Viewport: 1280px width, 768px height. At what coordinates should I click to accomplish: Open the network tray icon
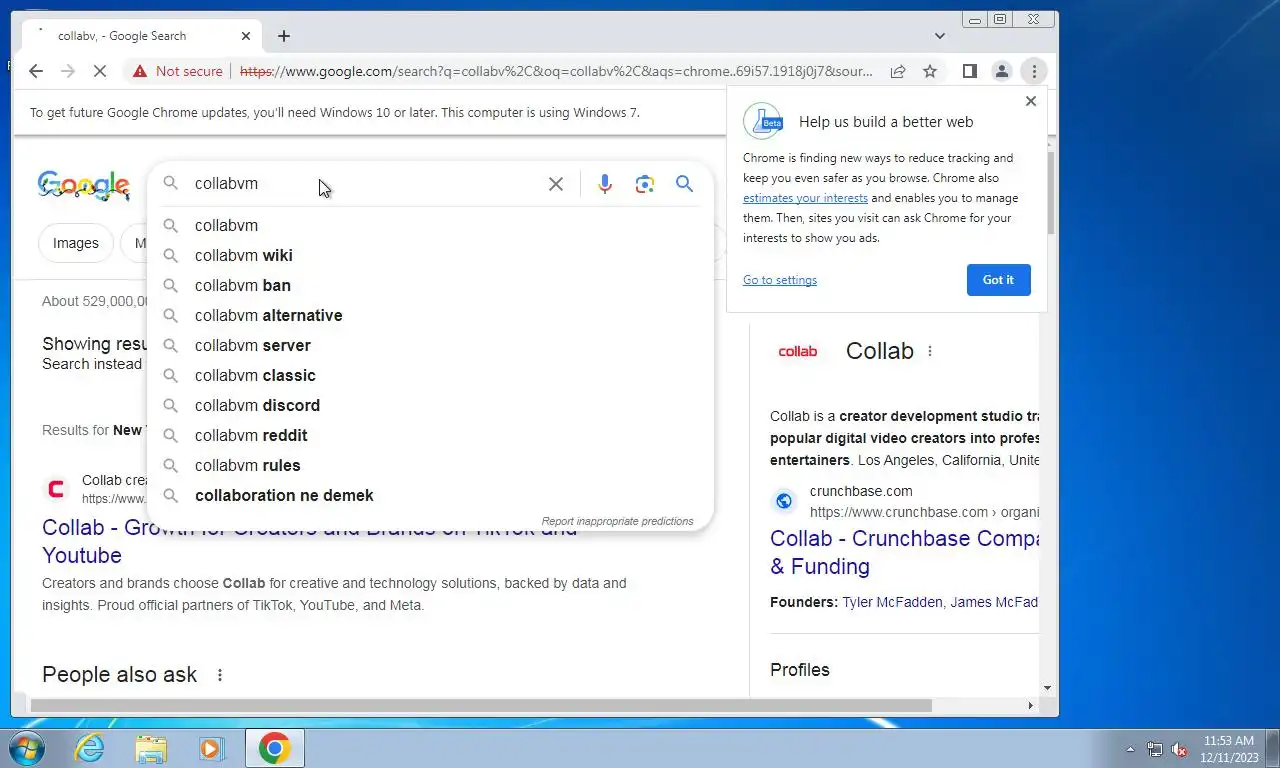1155,749
